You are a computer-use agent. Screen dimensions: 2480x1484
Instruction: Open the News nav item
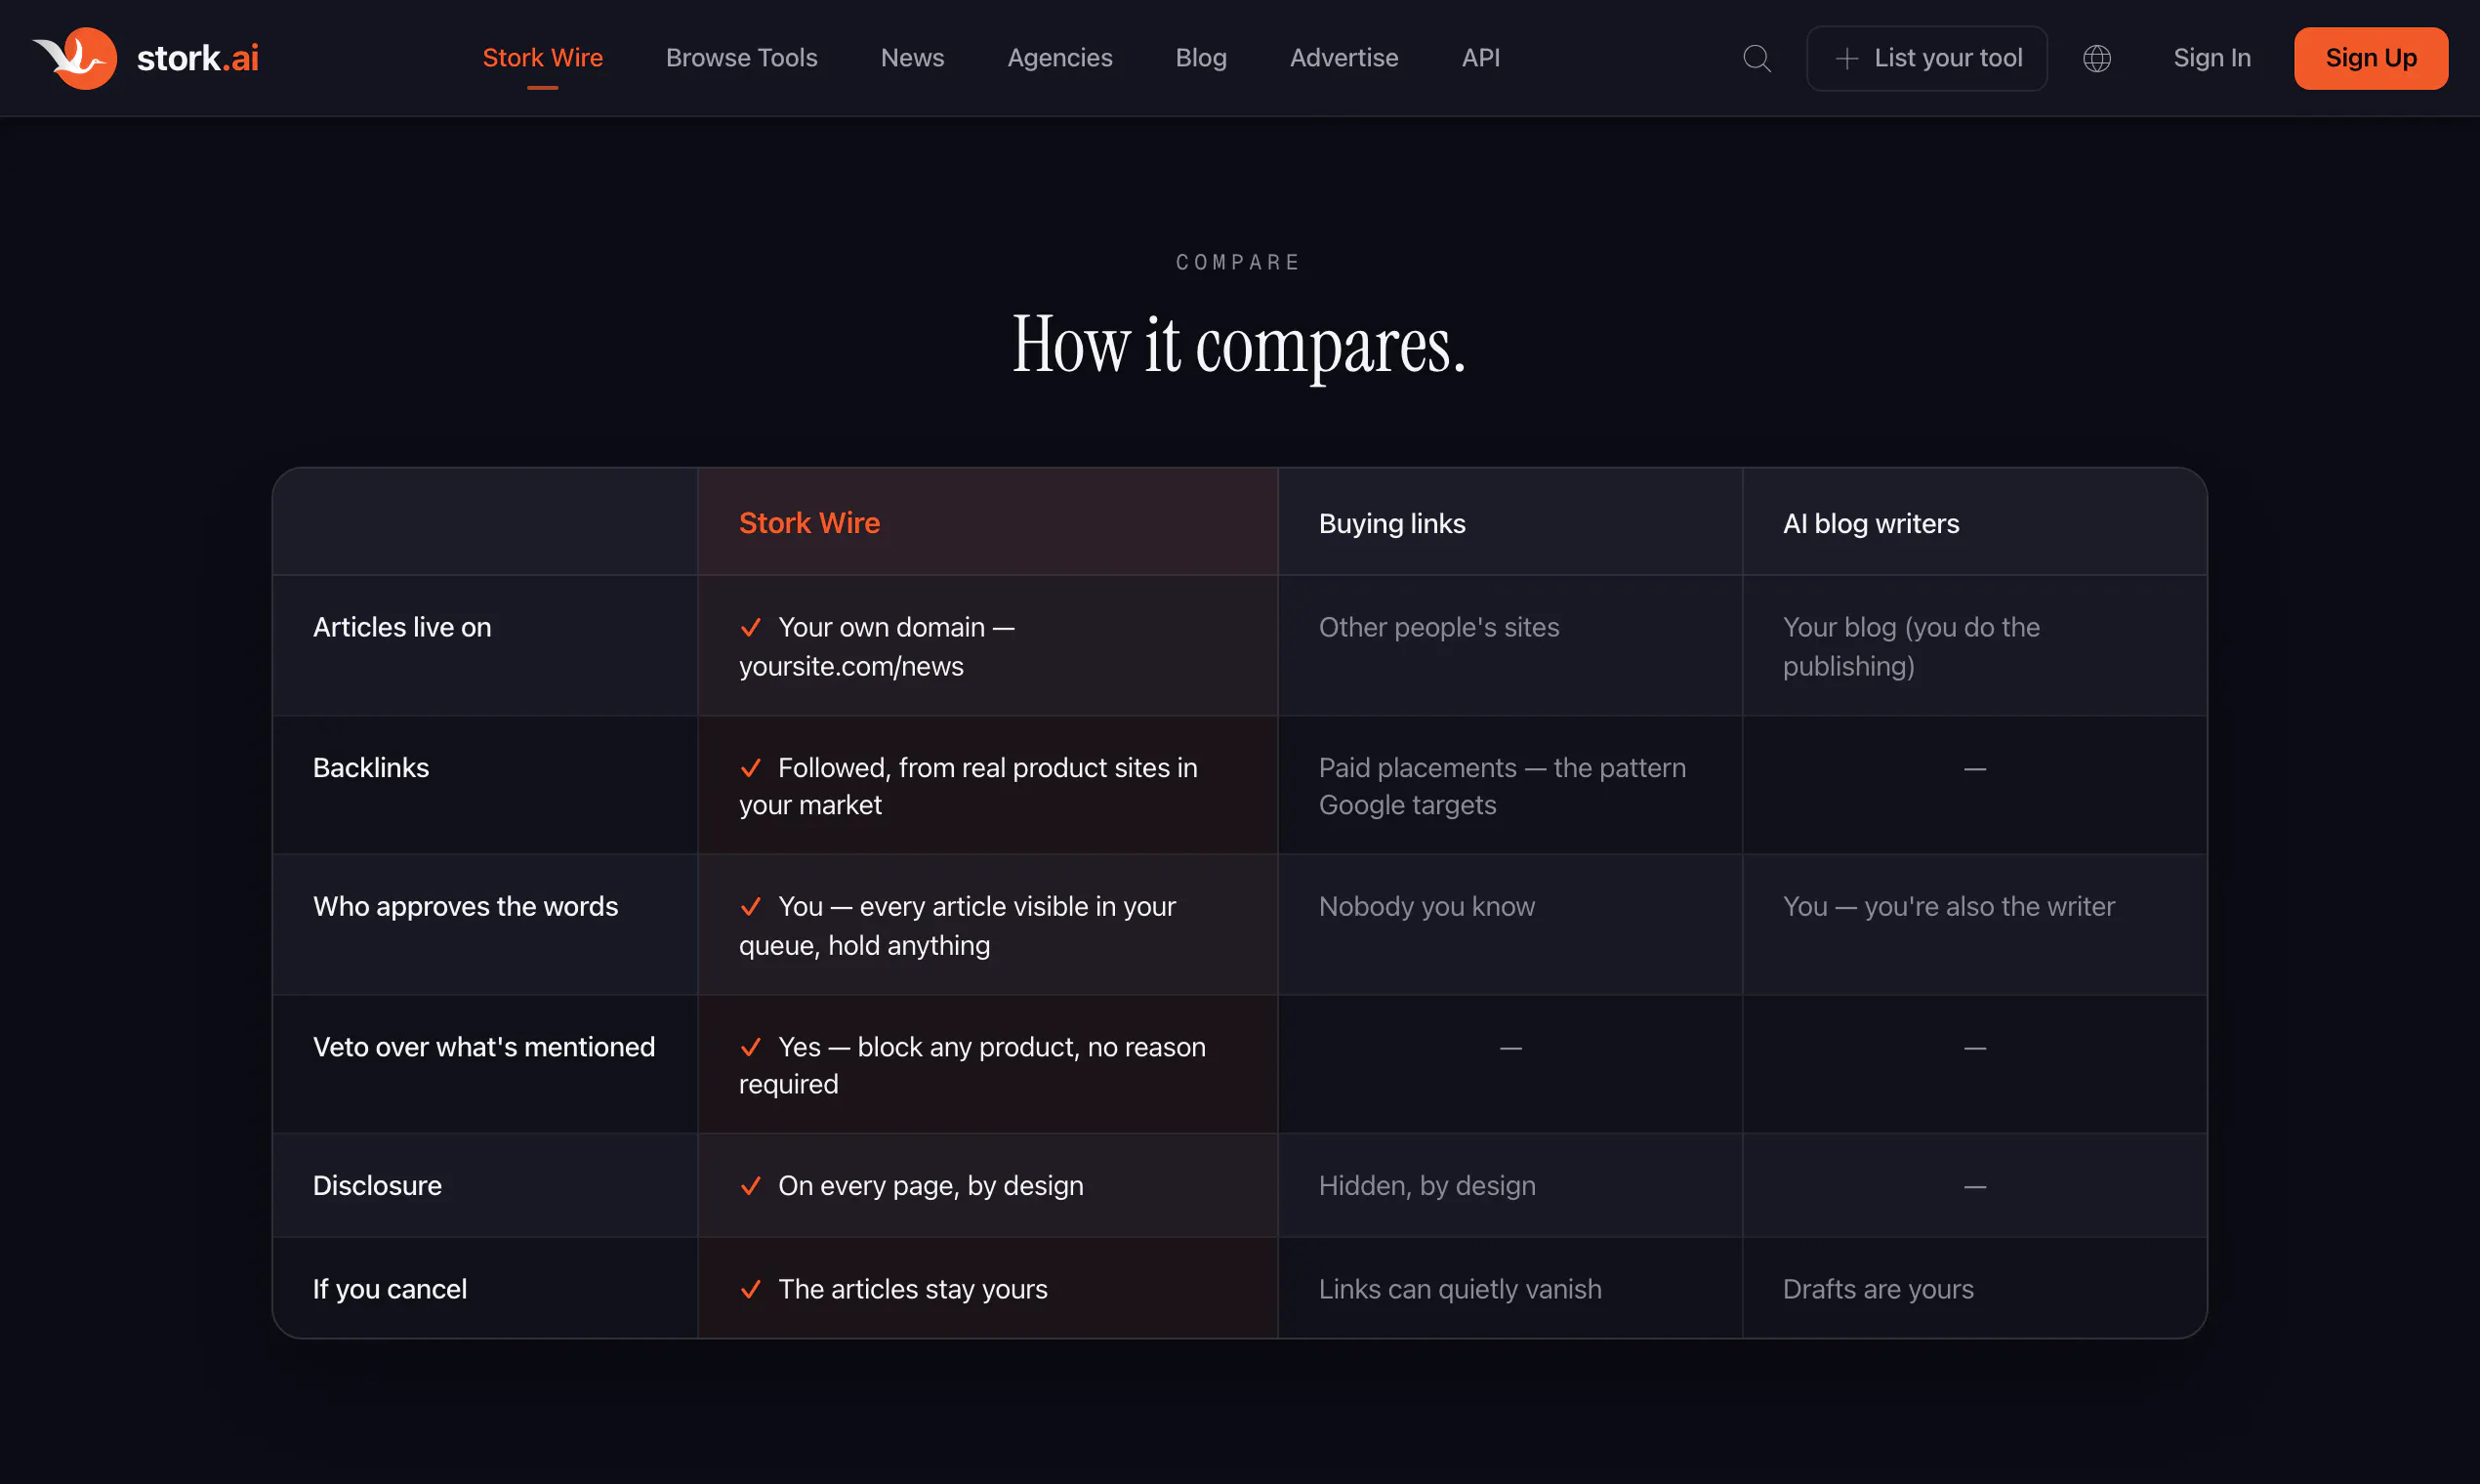tap(913, 58)
